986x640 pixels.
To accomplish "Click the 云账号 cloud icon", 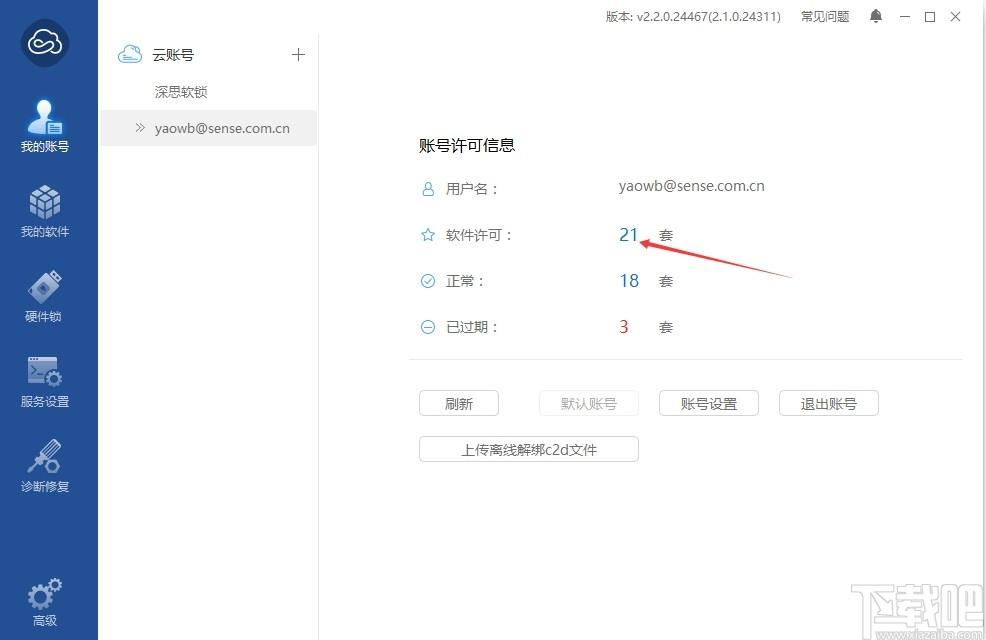I will [130, 55].
